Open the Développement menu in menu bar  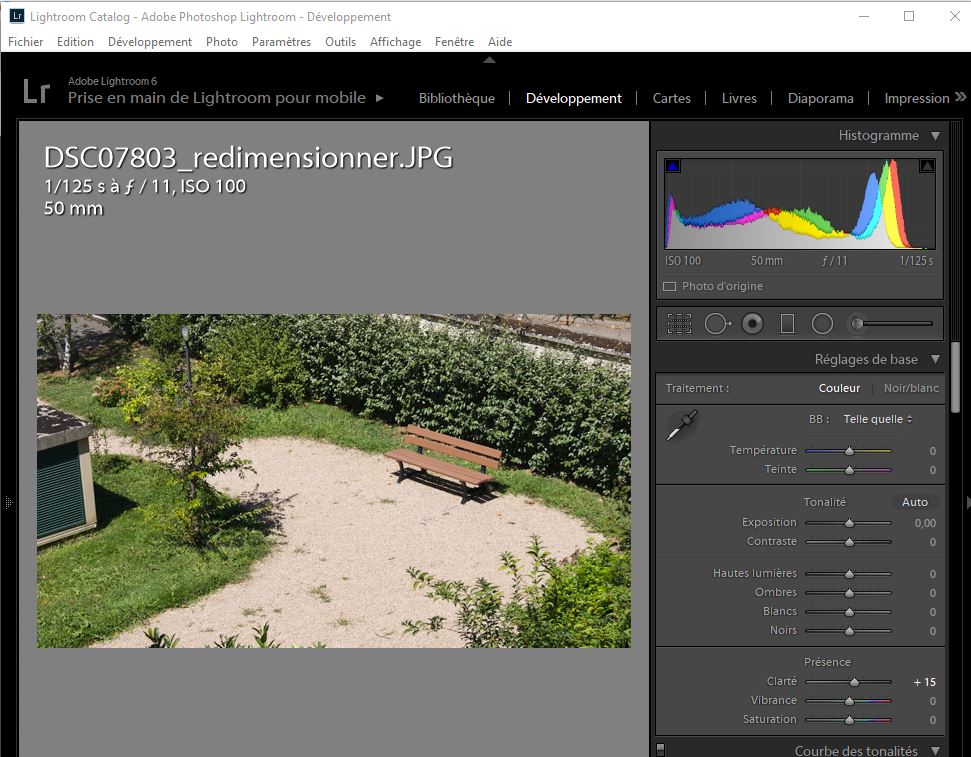(150, 42)
